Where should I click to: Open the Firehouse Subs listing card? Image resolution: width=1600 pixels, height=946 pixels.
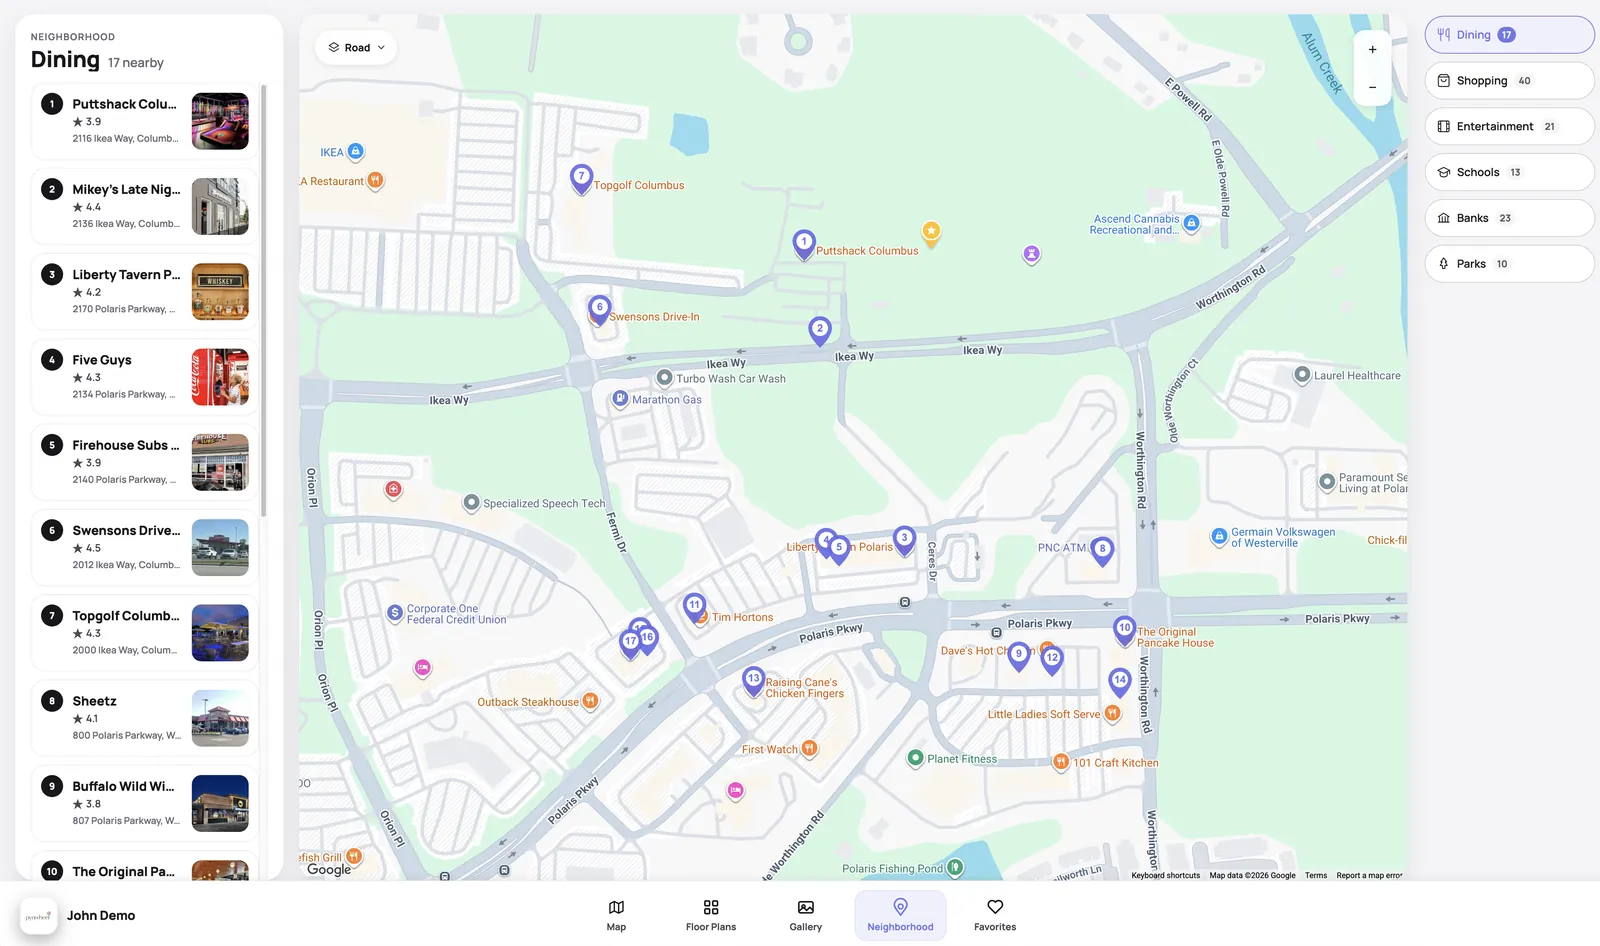tap(145, 462)
